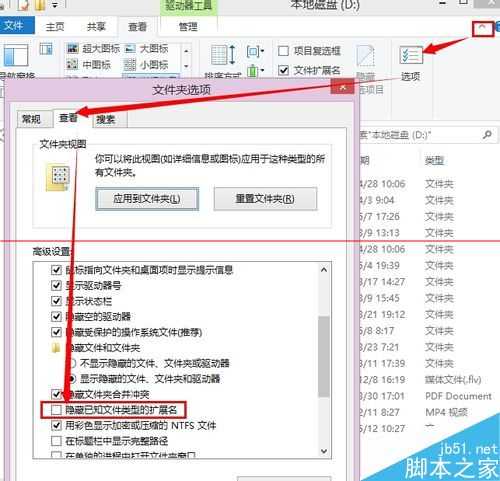
Task: Click the navigation pane icon in ribbon
Action: pos(15,55)
